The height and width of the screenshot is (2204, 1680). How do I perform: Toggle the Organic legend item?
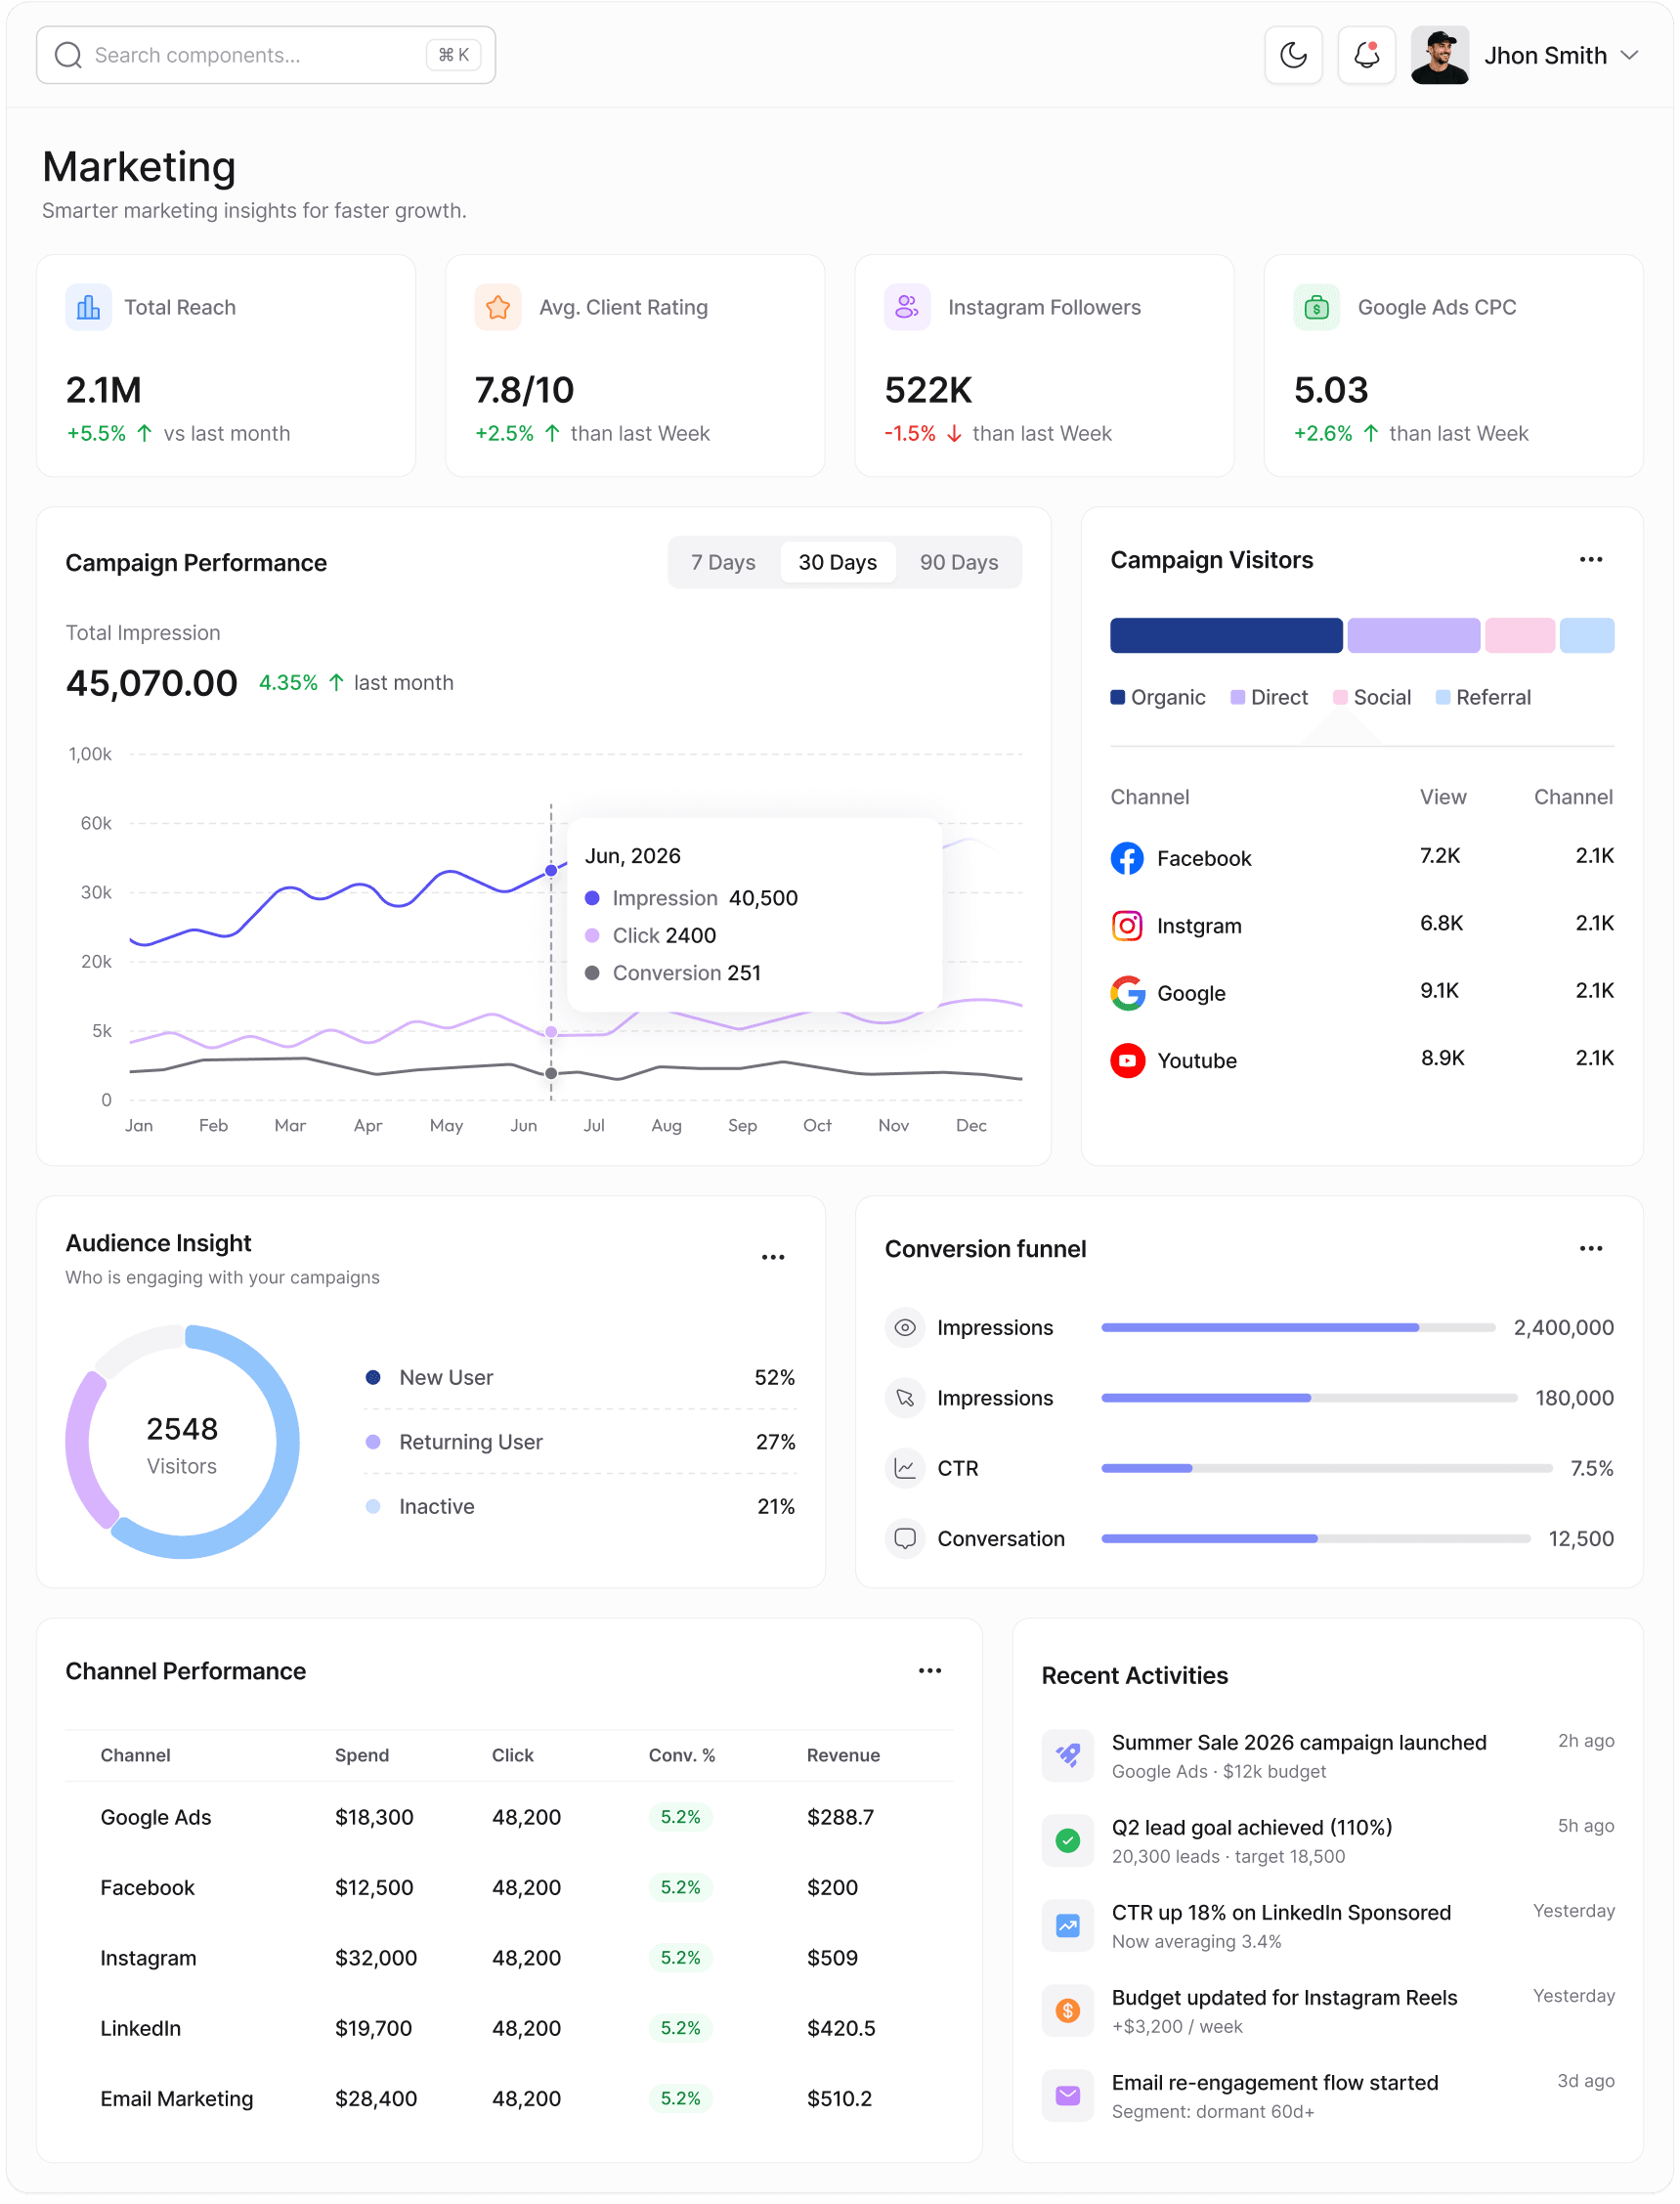pos(1158,697)
